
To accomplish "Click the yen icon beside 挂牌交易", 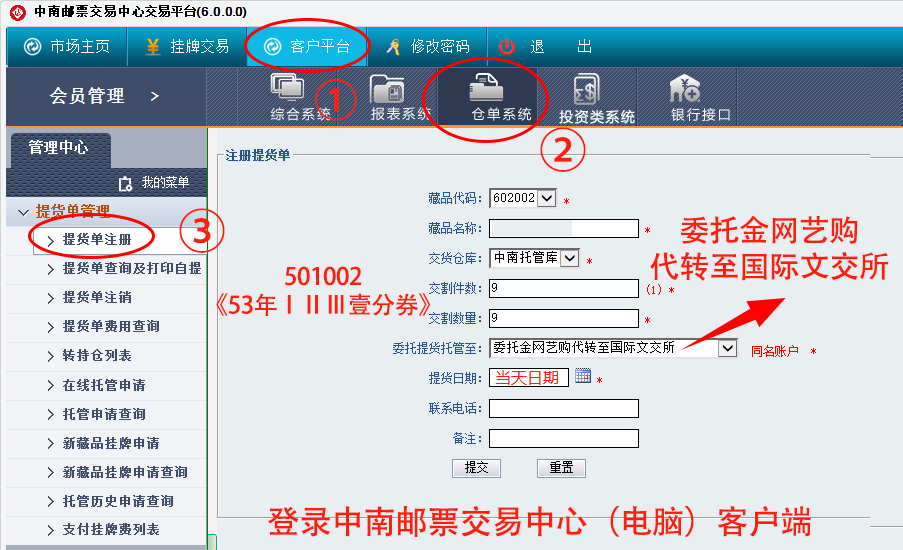I will tap(153, 47).
